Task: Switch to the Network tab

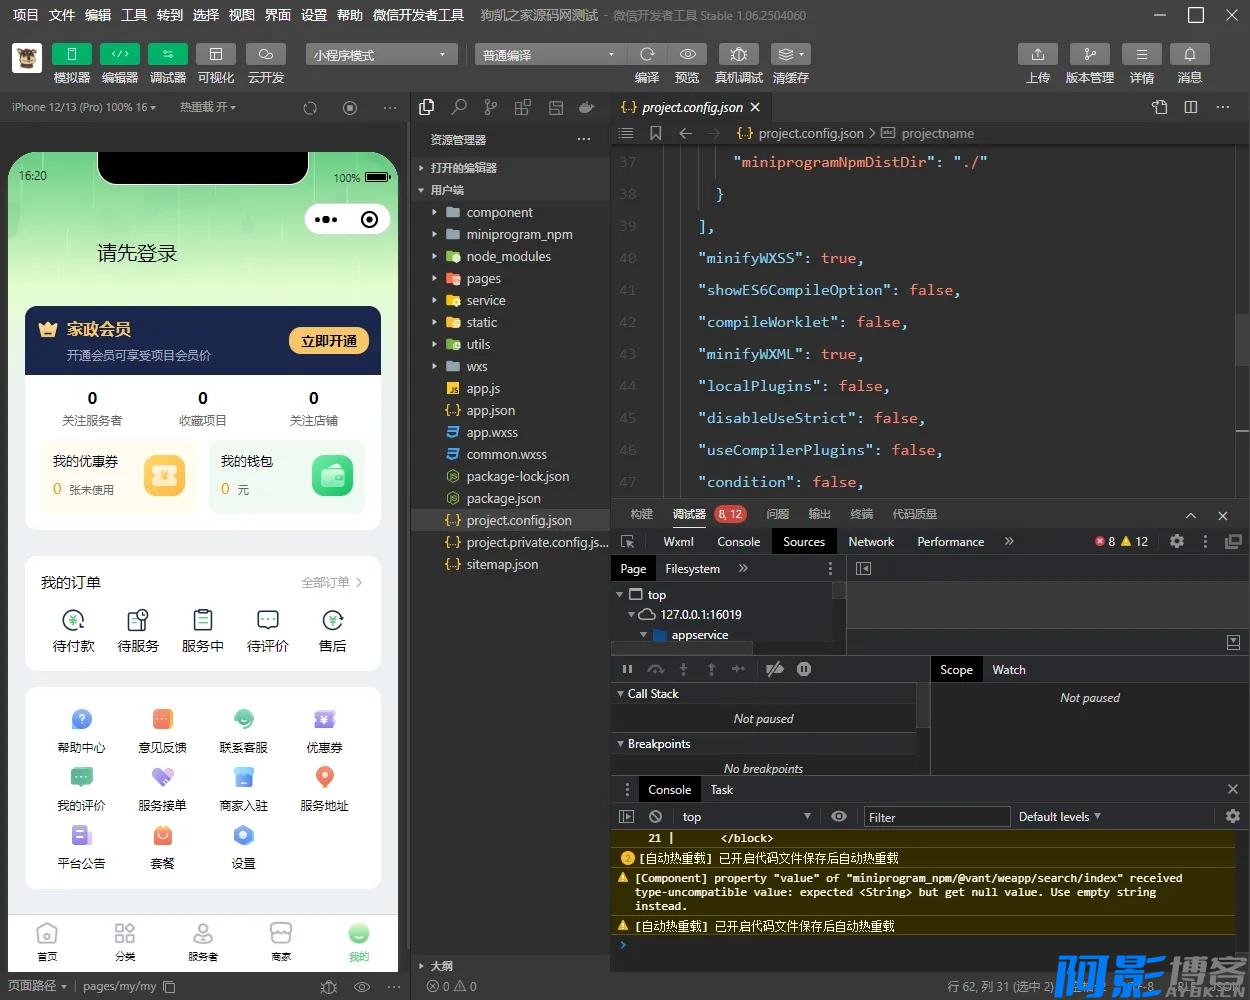Action: [x=871, y=541]
